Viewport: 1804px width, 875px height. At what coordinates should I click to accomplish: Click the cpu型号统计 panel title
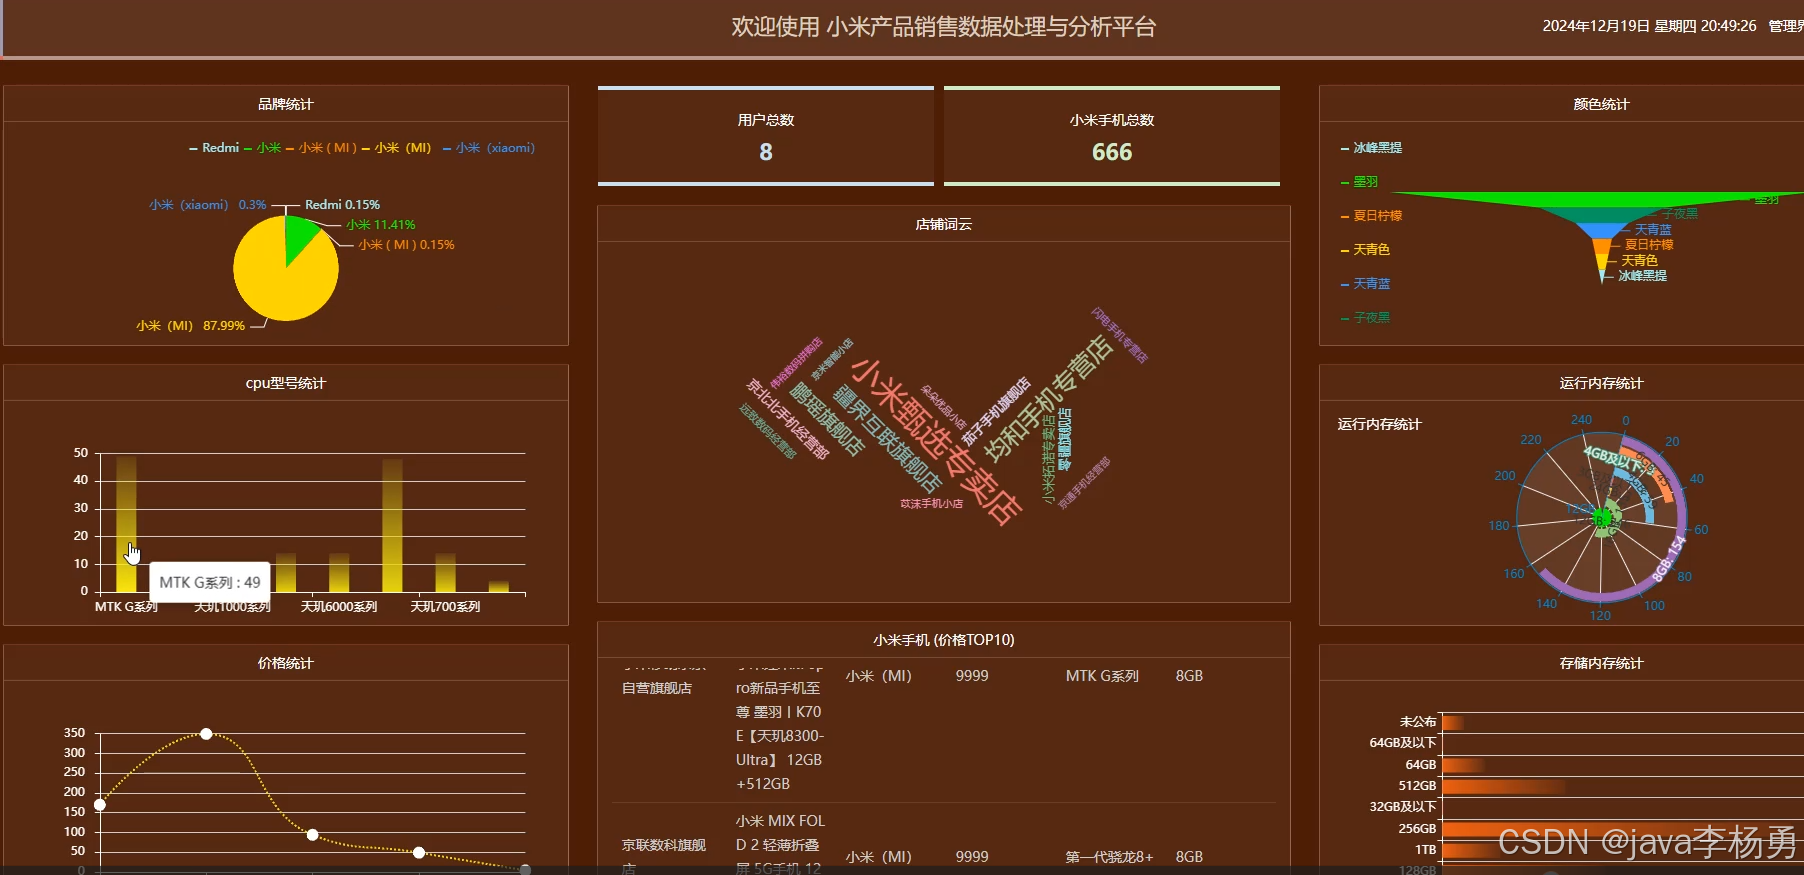coord(286,383)
